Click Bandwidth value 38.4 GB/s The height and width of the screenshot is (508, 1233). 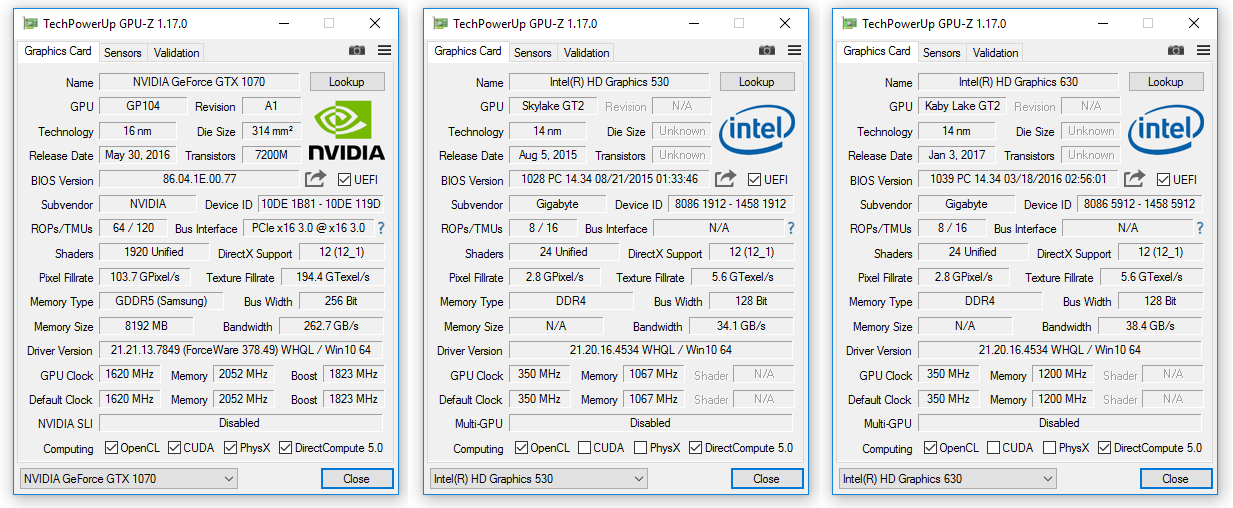coord(1150,326)
